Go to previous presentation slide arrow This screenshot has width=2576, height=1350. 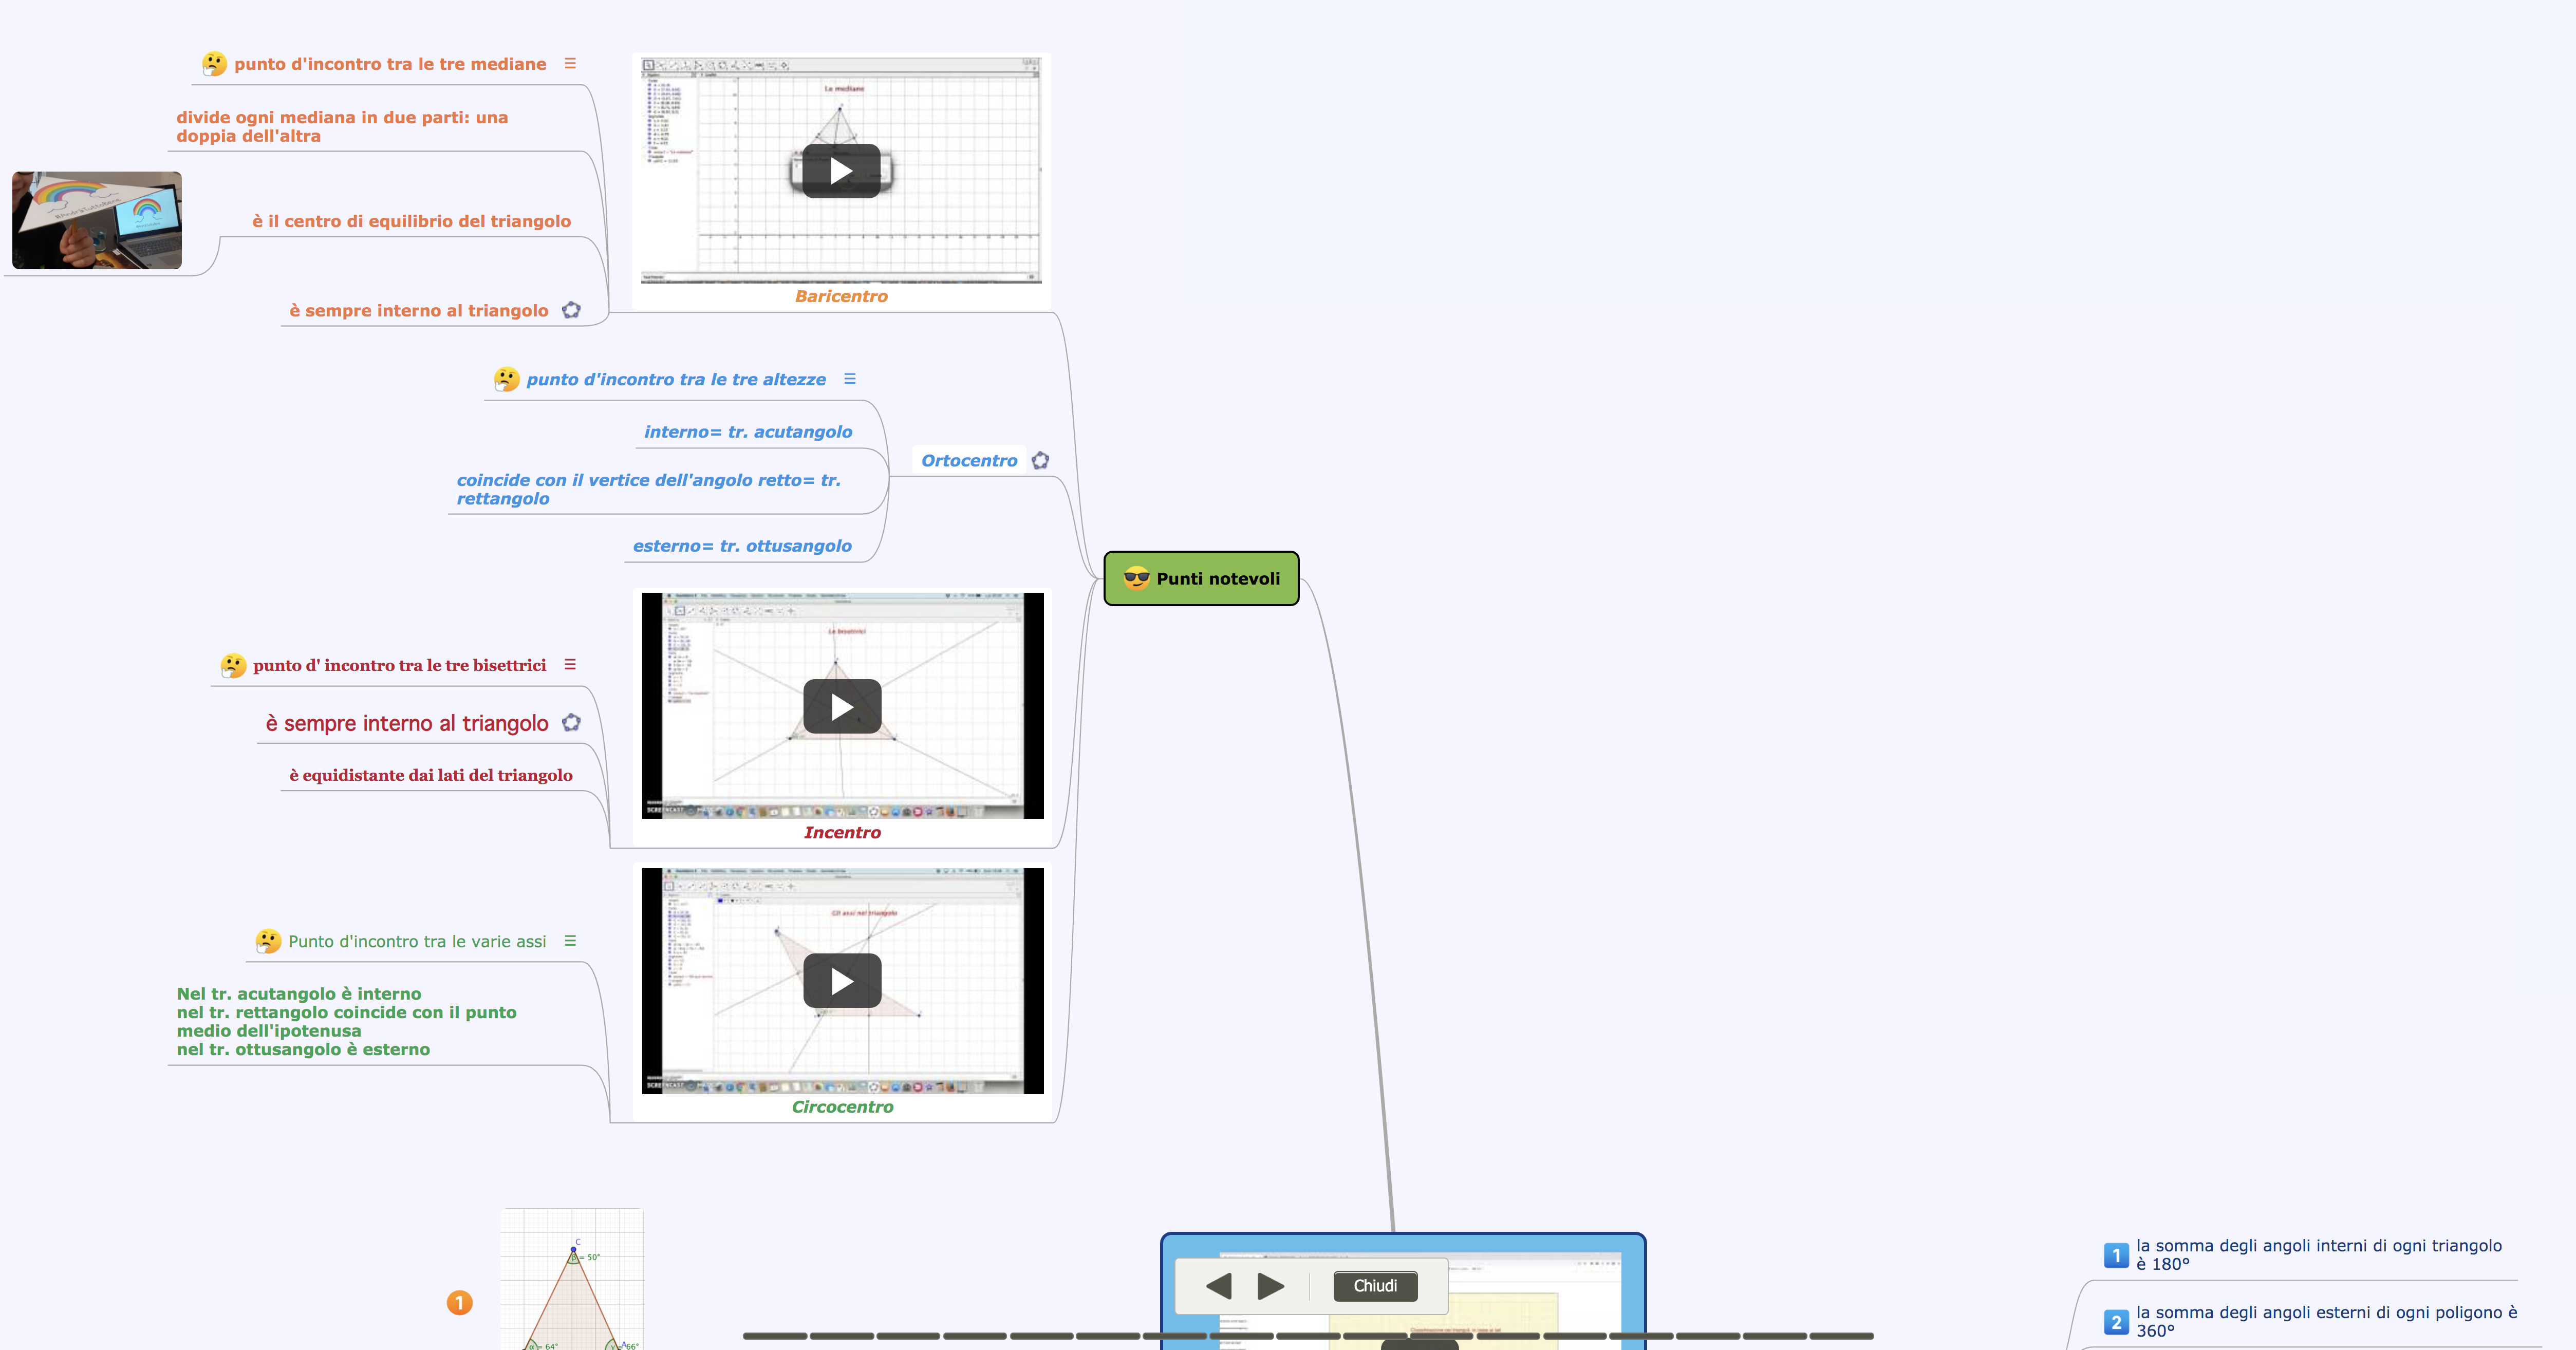click(x=1218, y=1286)
